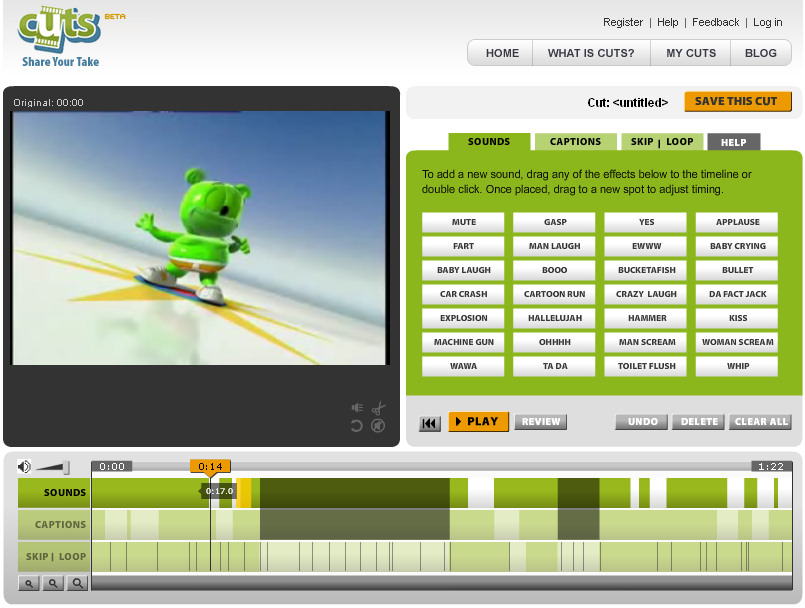
Task: Select the Ohhhh sound effect
Action: (x=554, y=342)
